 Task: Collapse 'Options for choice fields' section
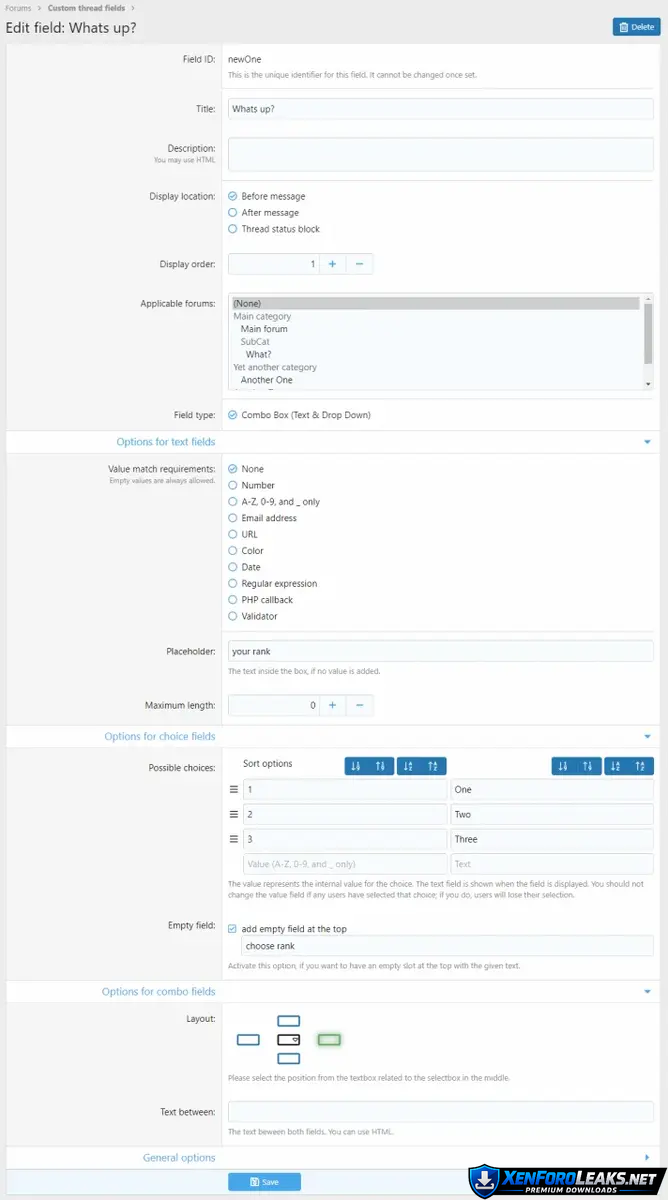point(647,737)
